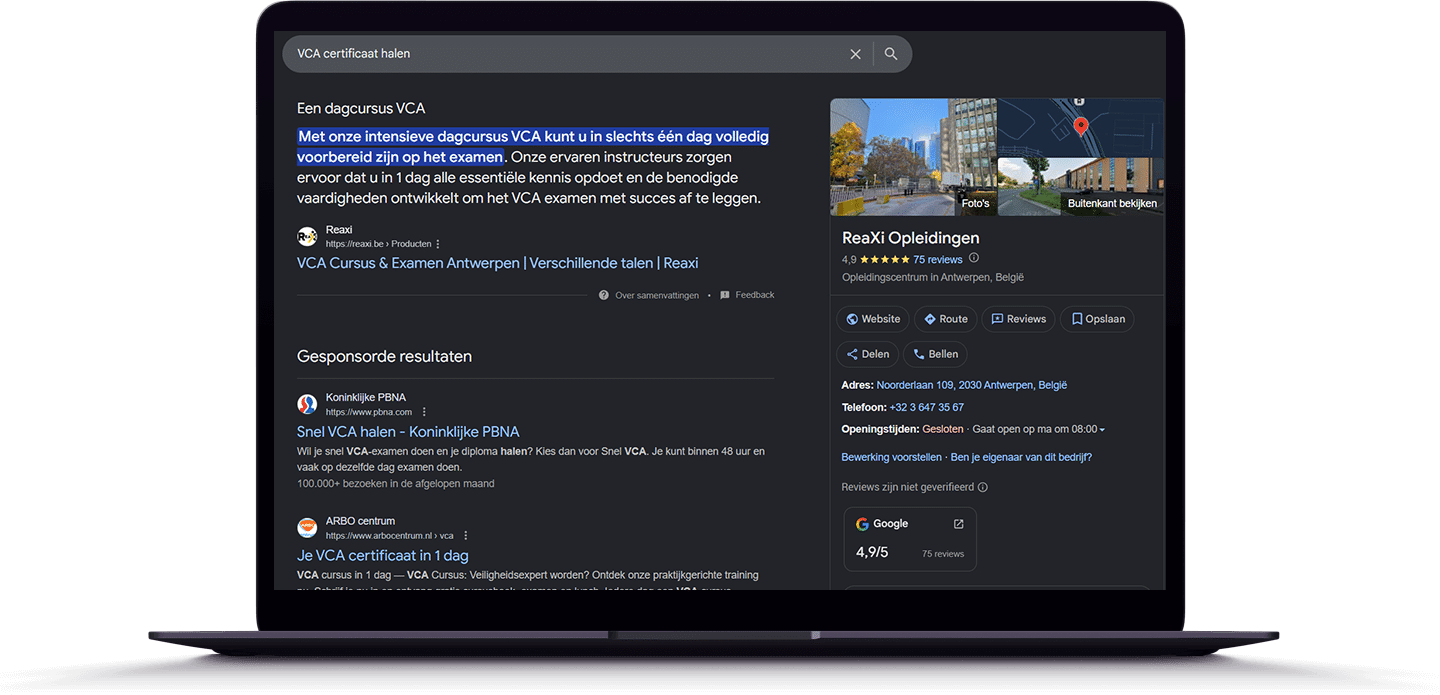Open the 'VCA Cursus & Examen Antwerpen' result link
Image resolution: width=1440 pixels, height=695 pixels.
point(497,263)
